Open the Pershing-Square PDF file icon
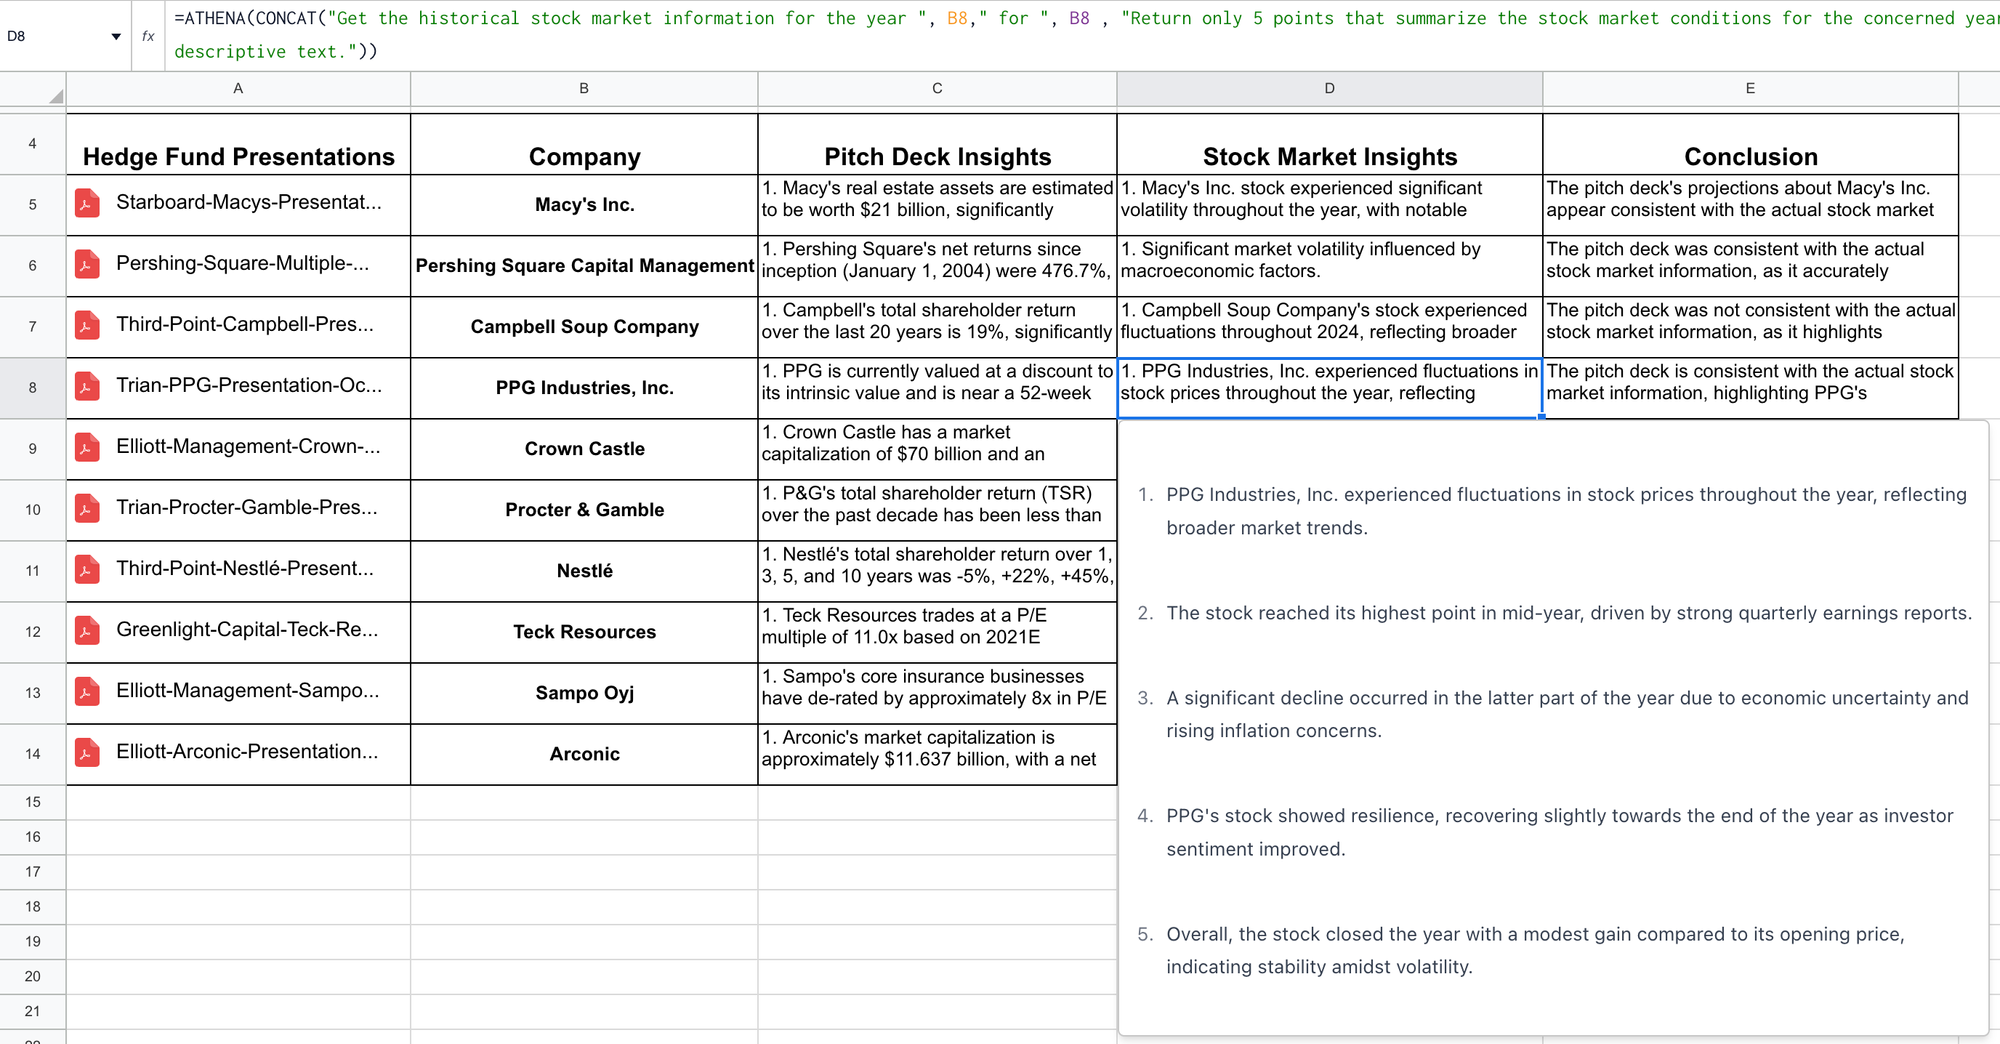2000x1044 pixels. [x=88, y=264]
